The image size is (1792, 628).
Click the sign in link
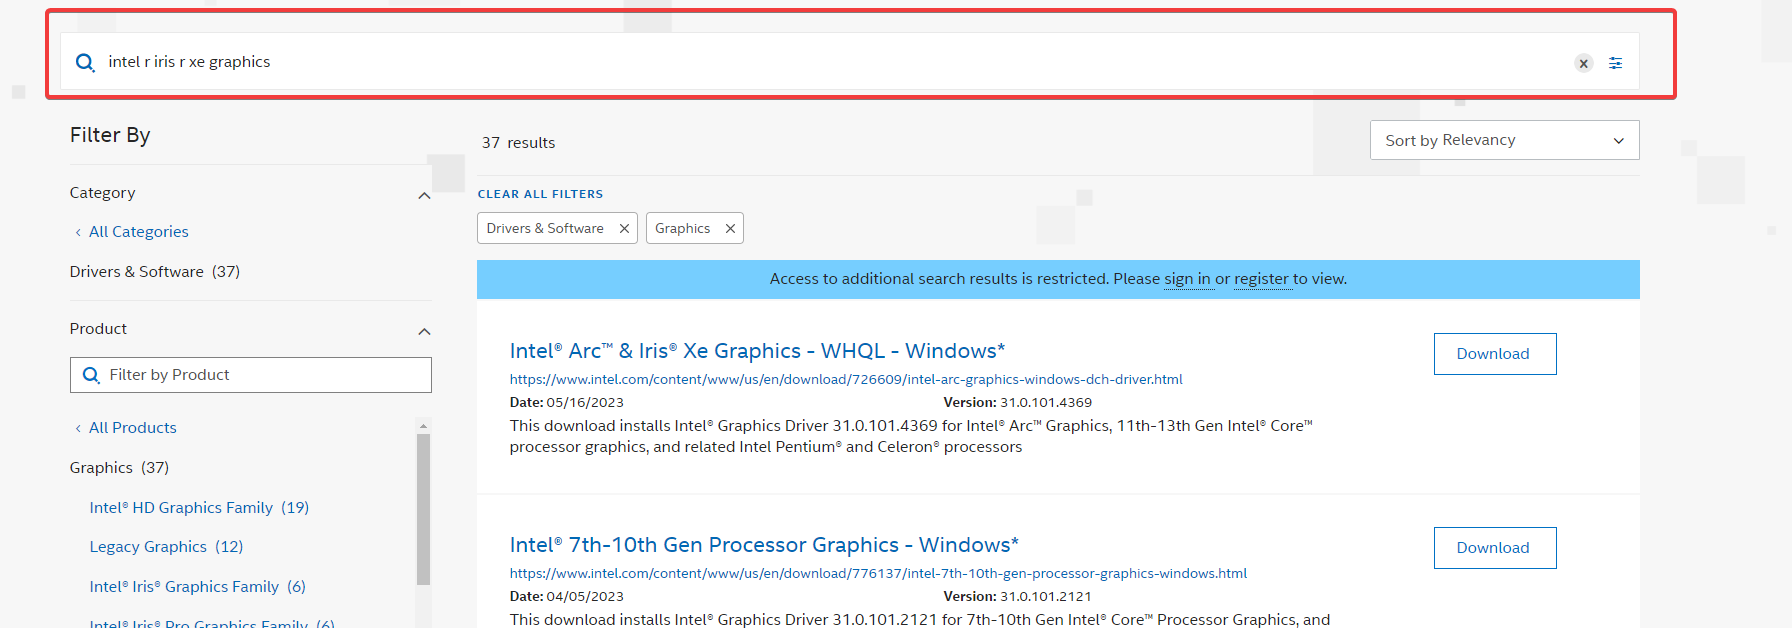click(1187, 279)
